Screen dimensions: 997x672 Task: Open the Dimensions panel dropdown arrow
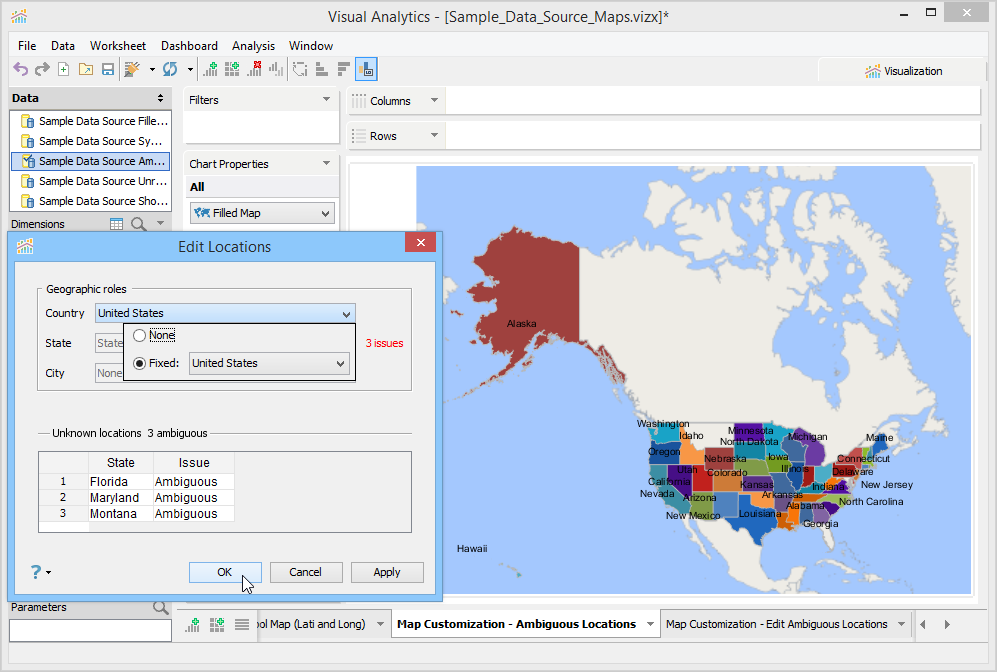pyautogui.click(x=160, y=223)
